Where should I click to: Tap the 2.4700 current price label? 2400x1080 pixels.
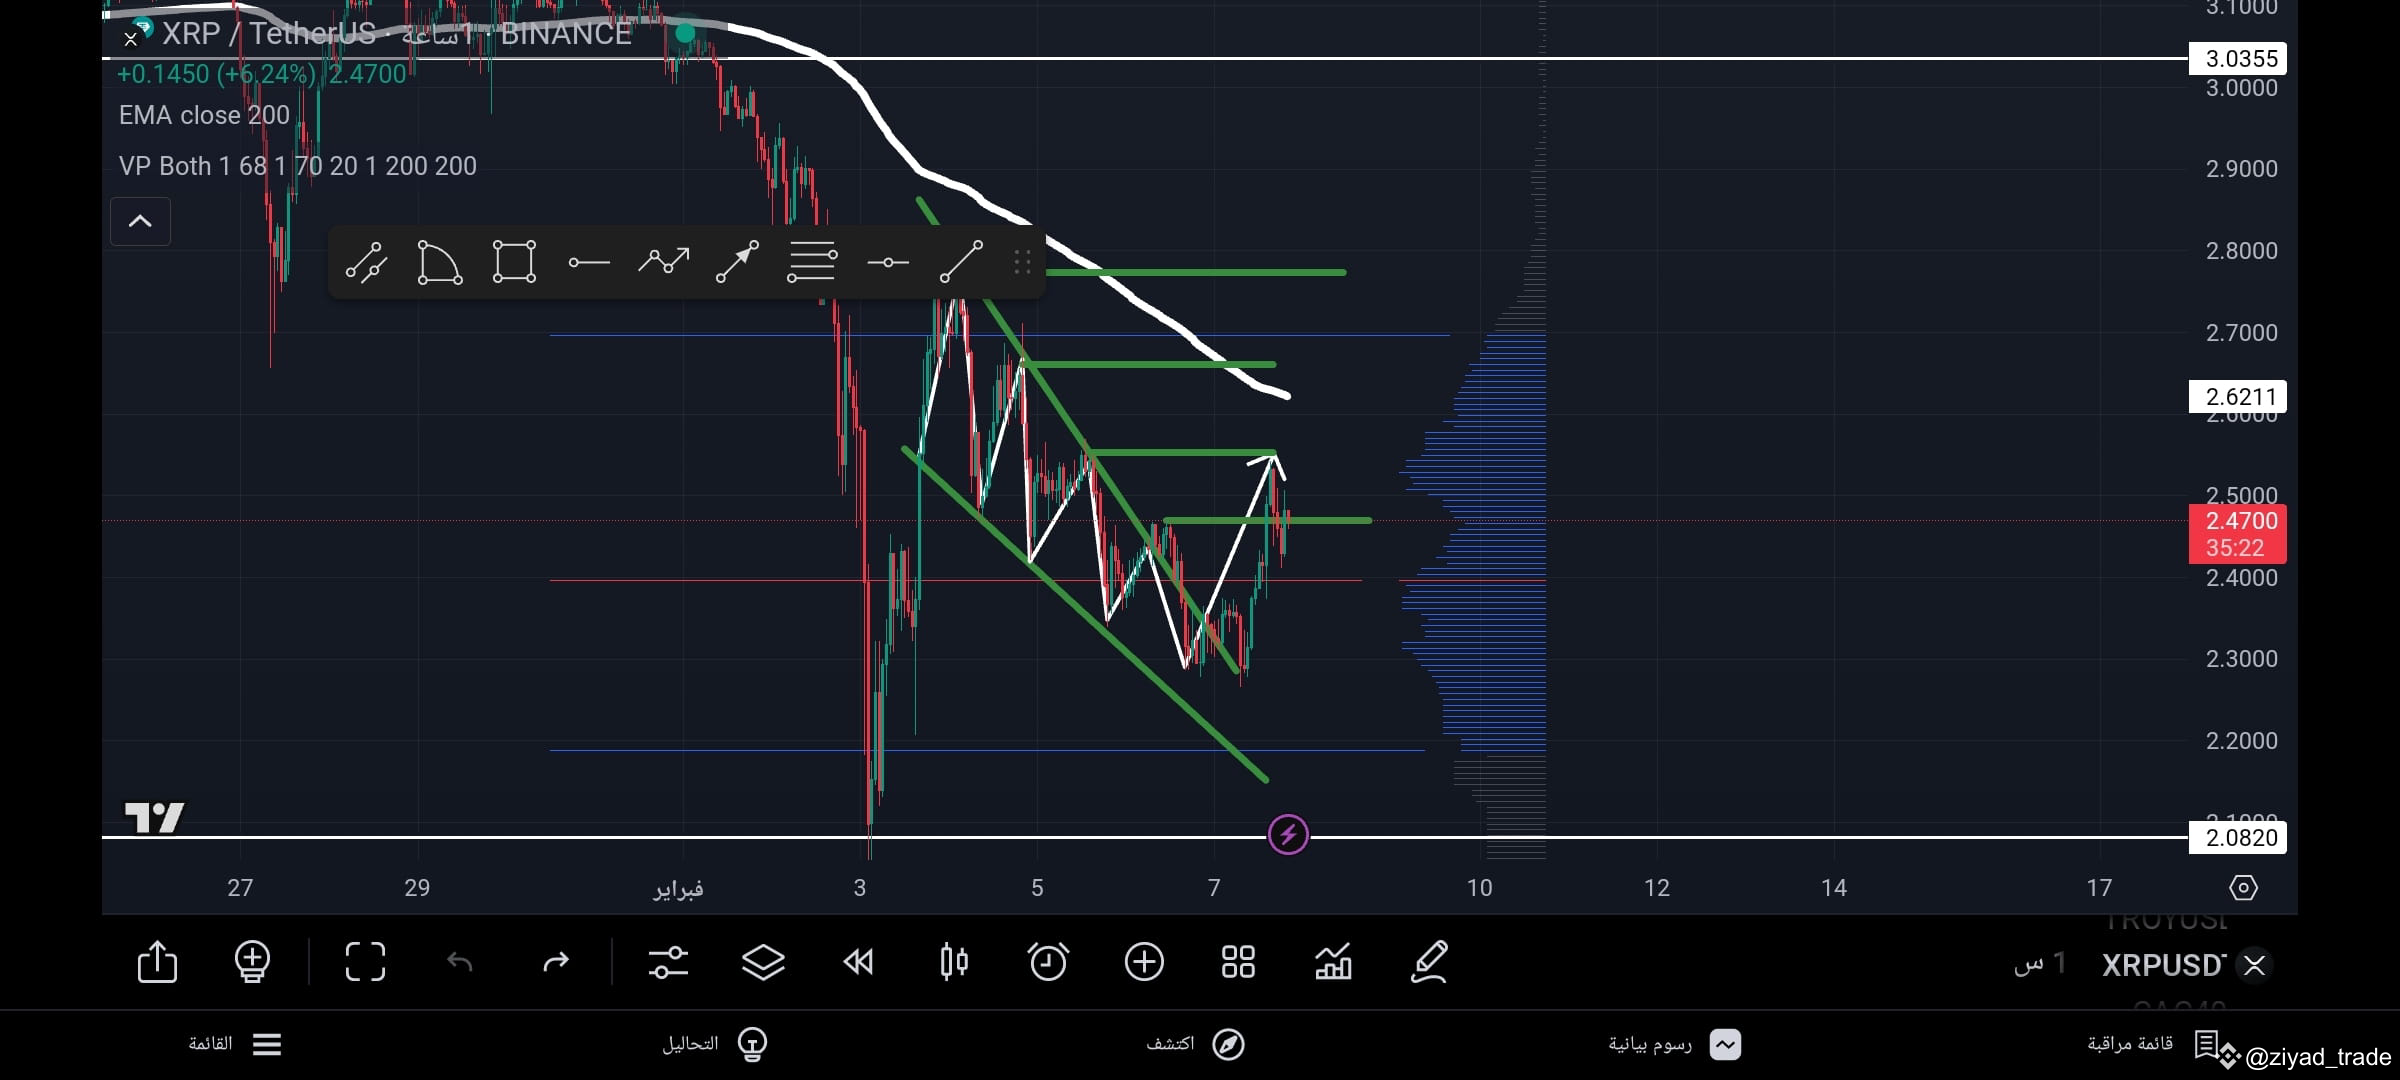[x=2237, y=520]
